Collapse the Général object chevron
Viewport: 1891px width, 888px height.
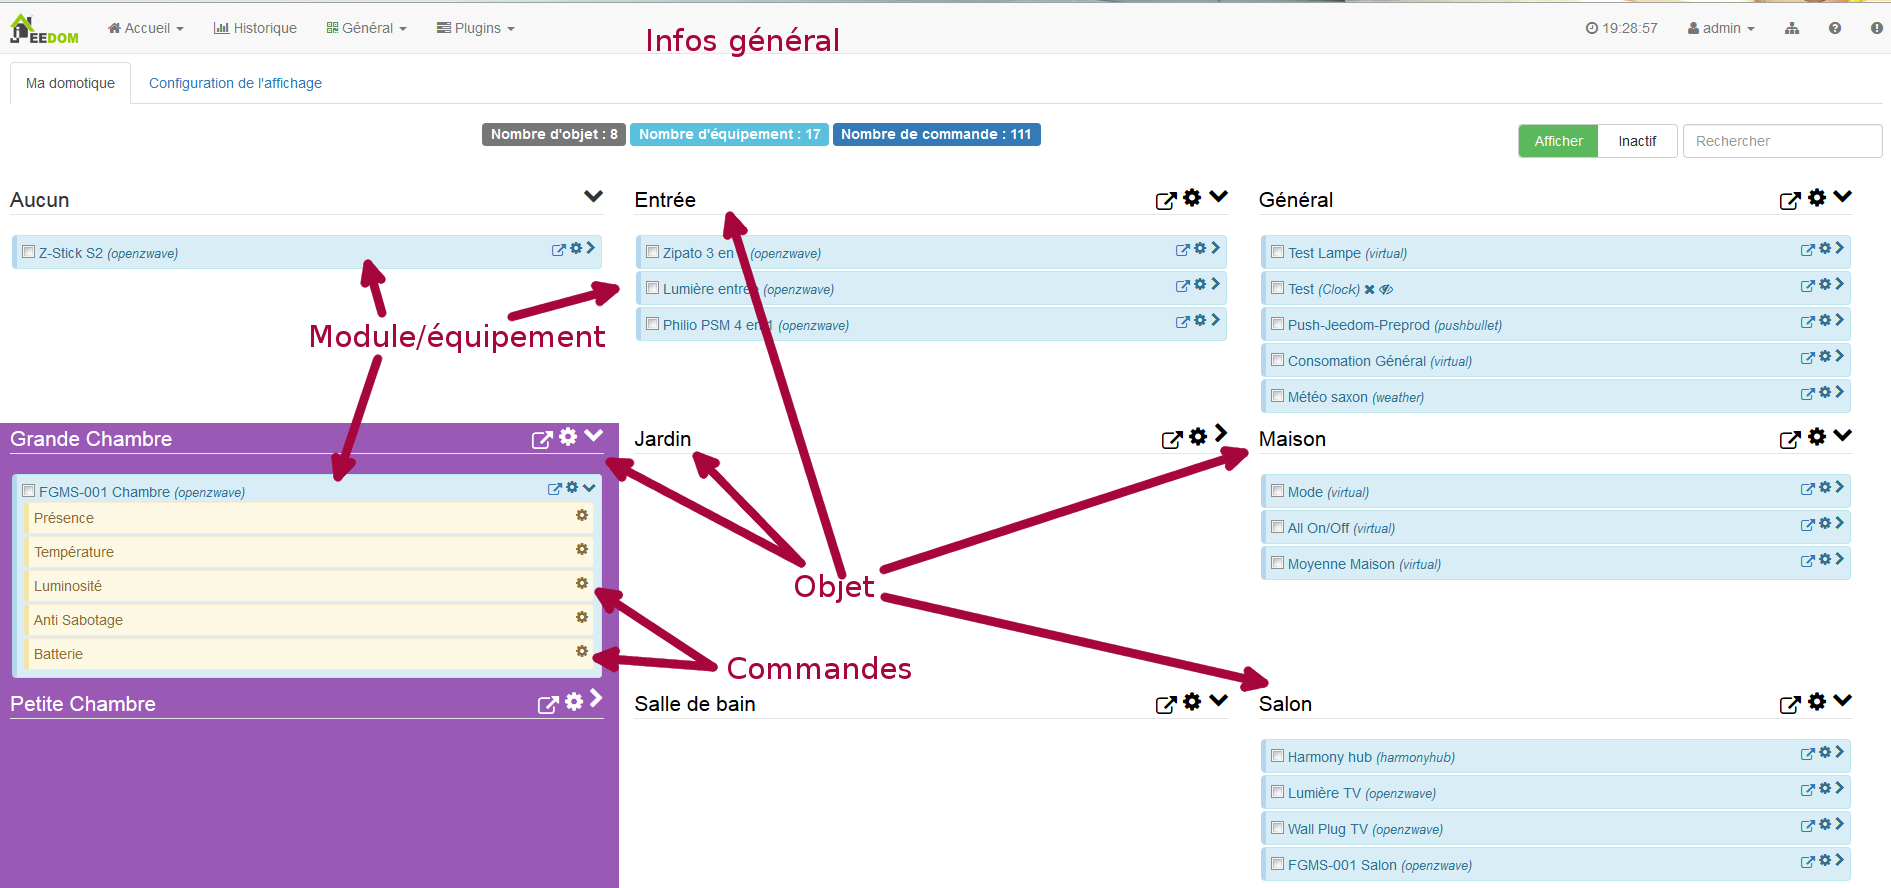click(1843, 196)
